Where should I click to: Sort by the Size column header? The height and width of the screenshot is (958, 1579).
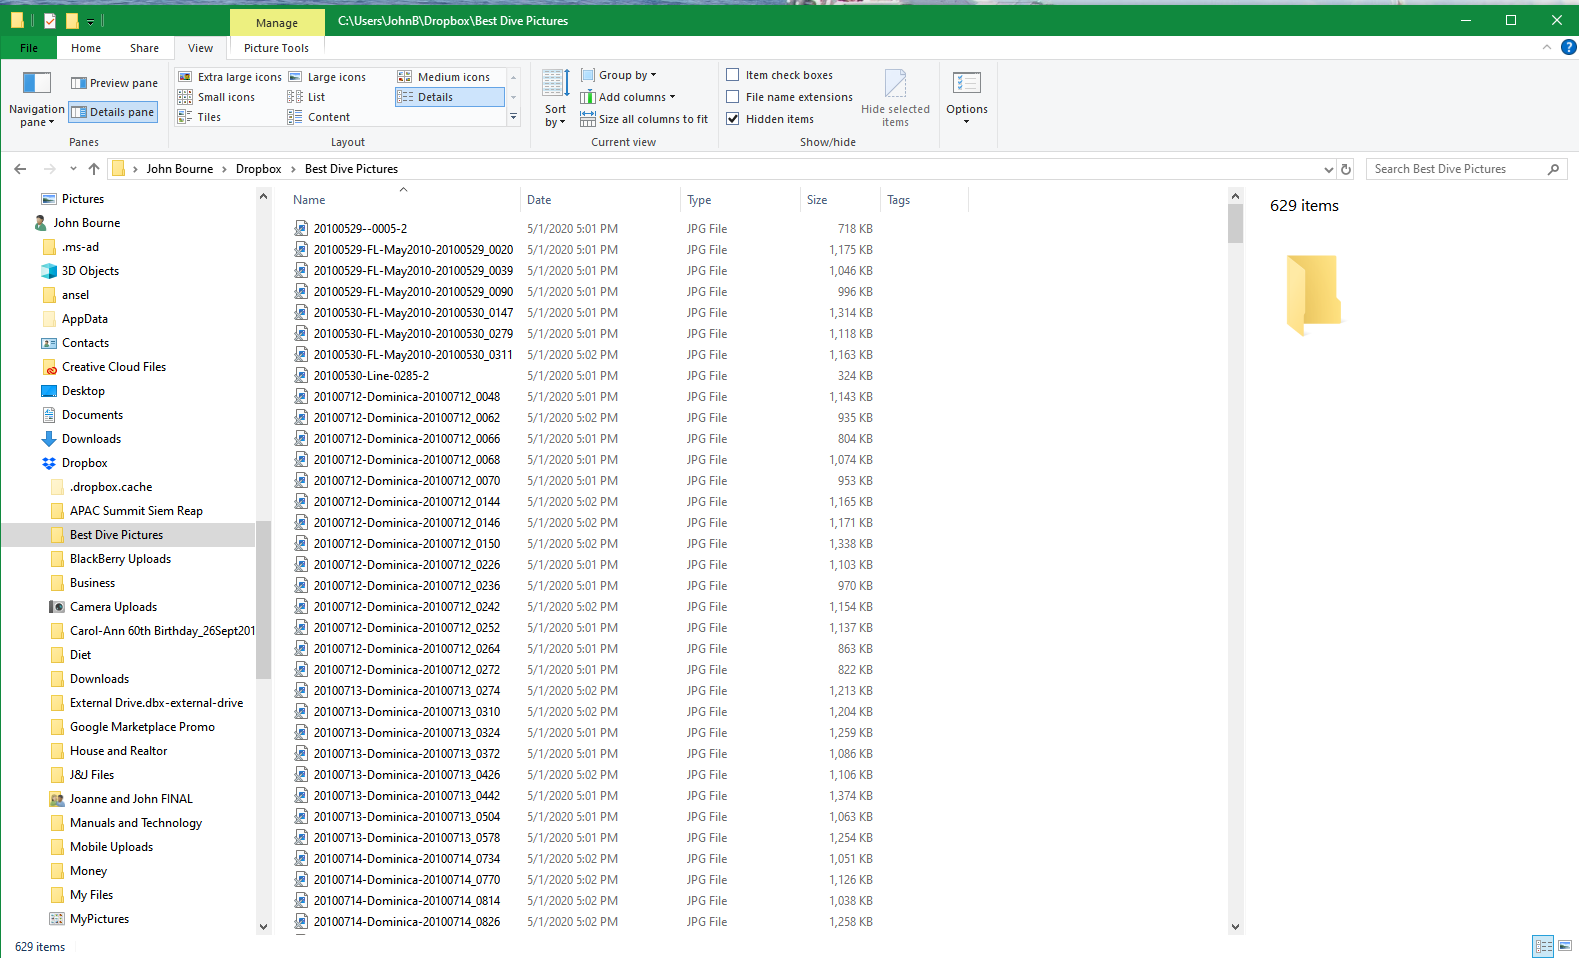[x=840, y=200]
